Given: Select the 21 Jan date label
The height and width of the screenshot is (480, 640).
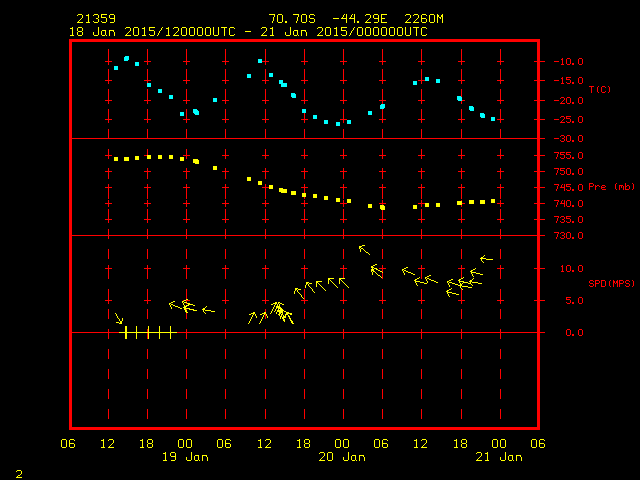Looking at the screenshot, I should pos(499,457).
